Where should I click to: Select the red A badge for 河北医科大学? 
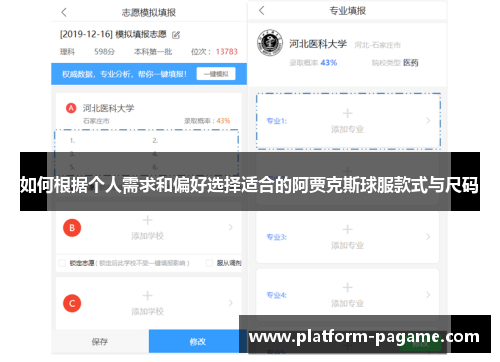pos(71,108)
